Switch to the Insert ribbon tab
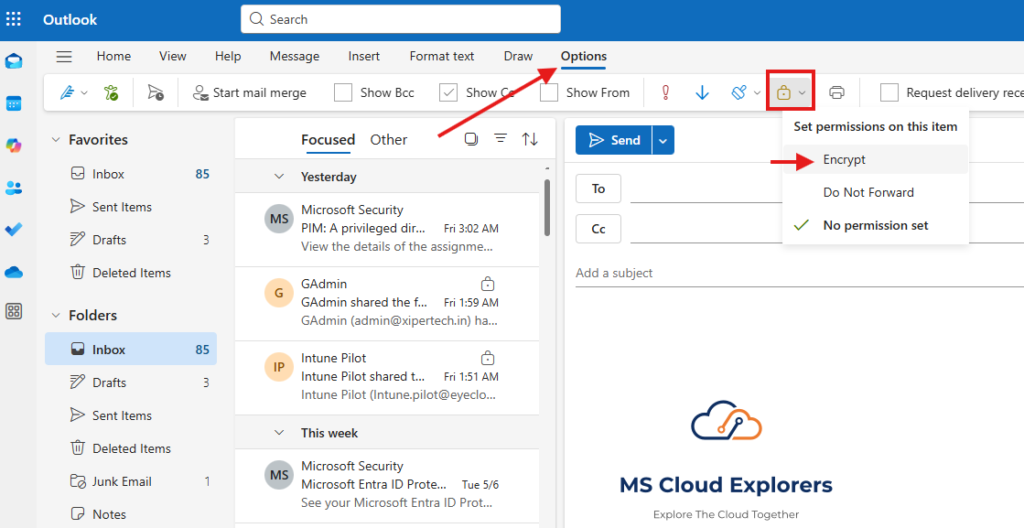Image resolution: width=1024 pixels, height=528 pixels. click(x=364, y=56)
